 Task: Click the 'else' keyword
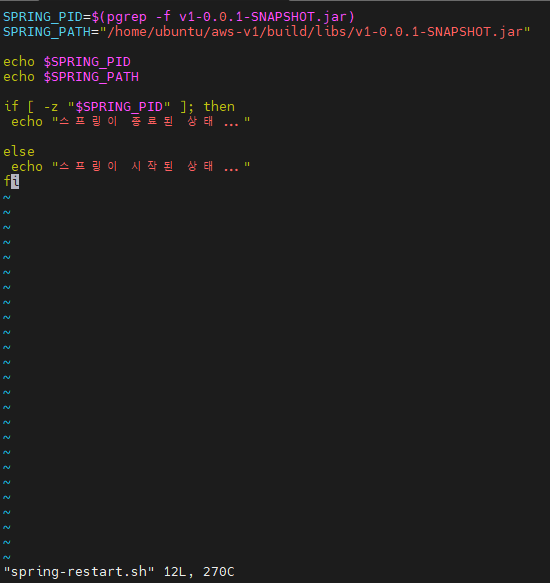click(19, 152)
